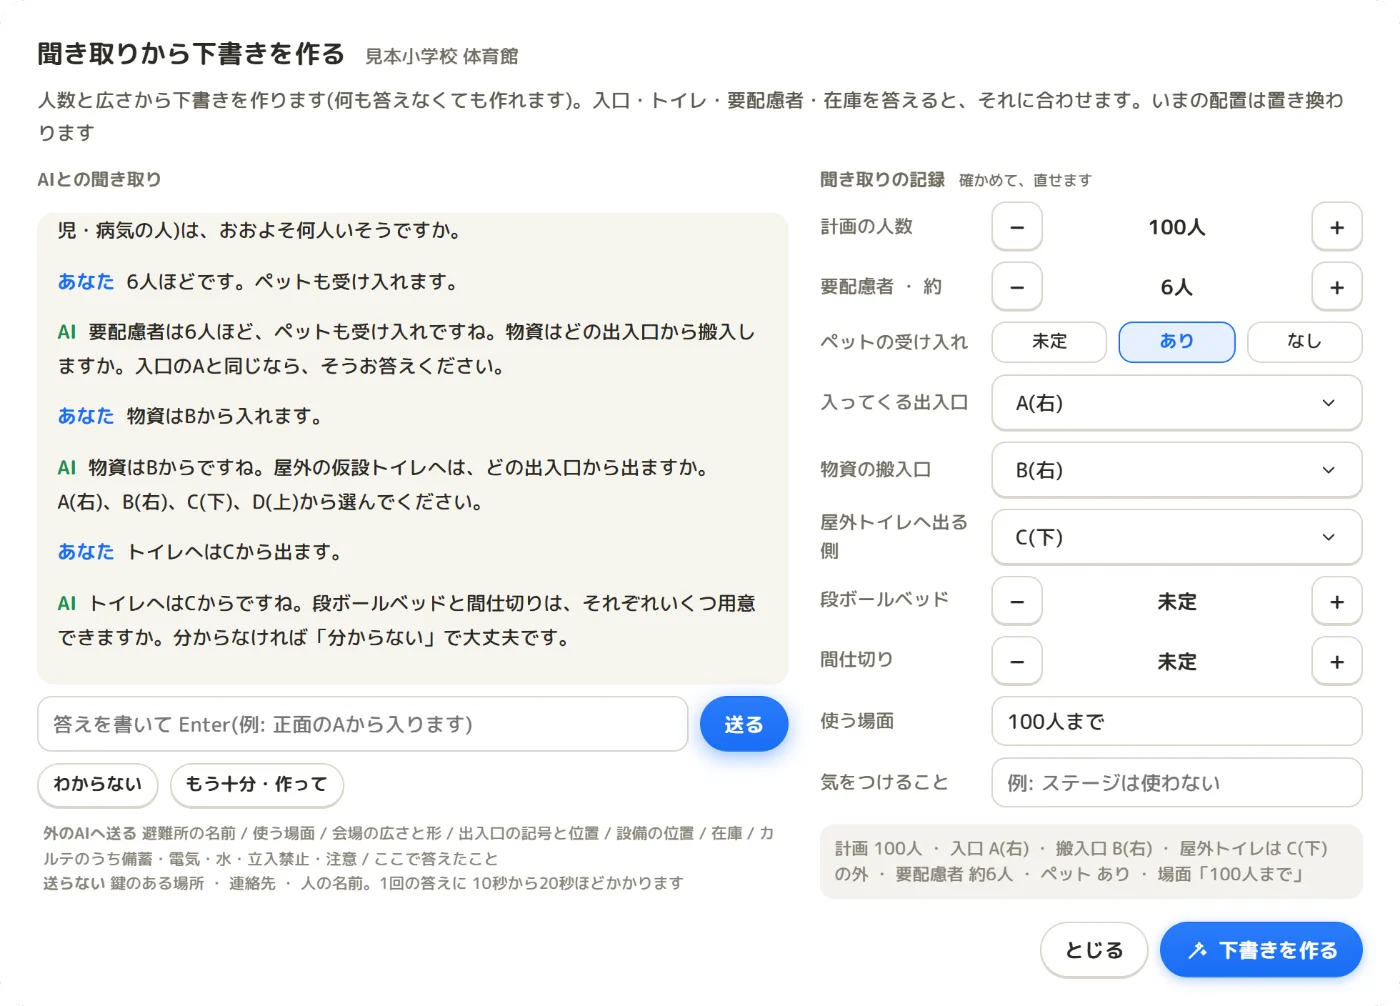Open the 物資の搬入口 dropdown
This screenshot has height=1006, width=1400.
pos(1177,470)
